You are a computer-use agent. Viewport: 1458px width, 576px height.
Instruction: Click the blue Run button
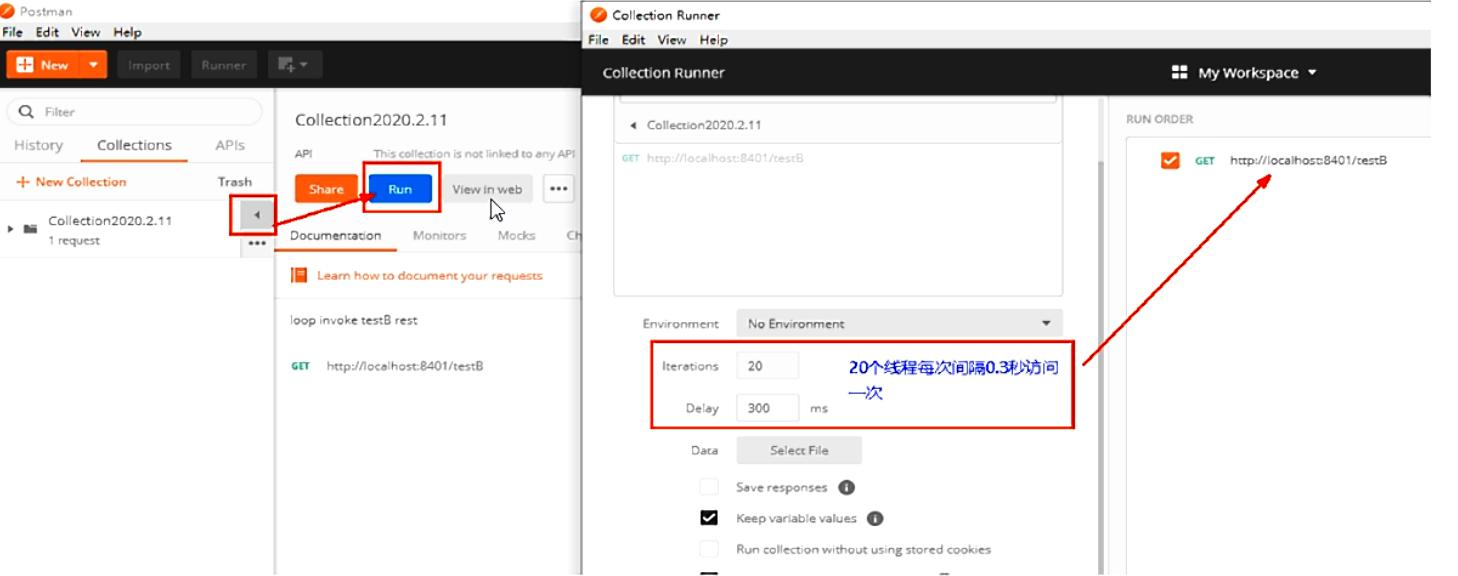click(x=400, y=189)
